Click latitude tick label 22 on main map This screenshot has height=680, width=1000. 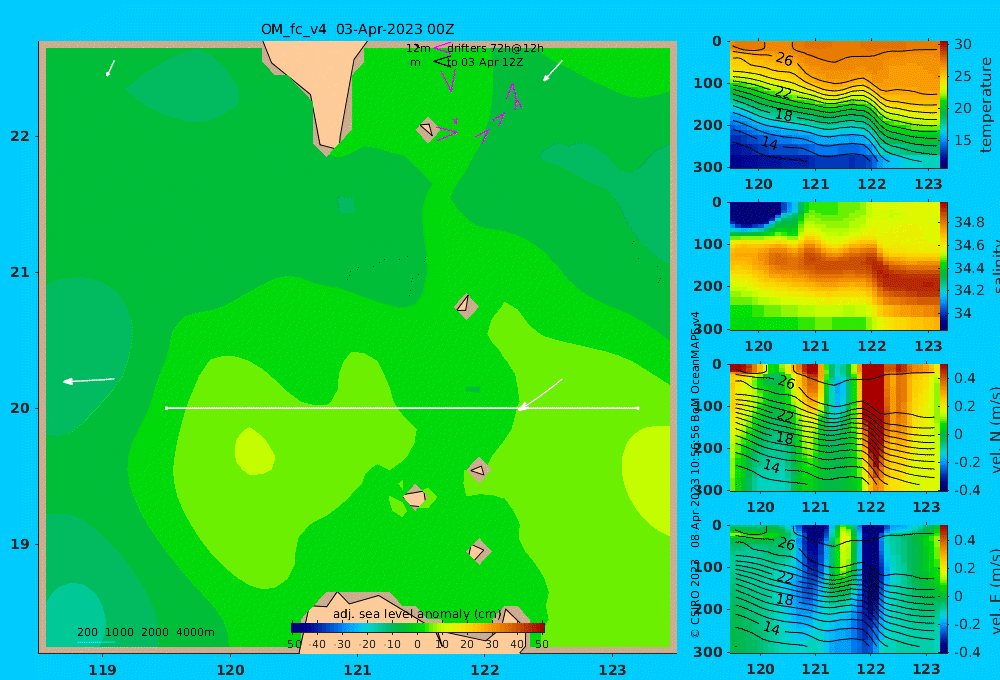point(20,136)
